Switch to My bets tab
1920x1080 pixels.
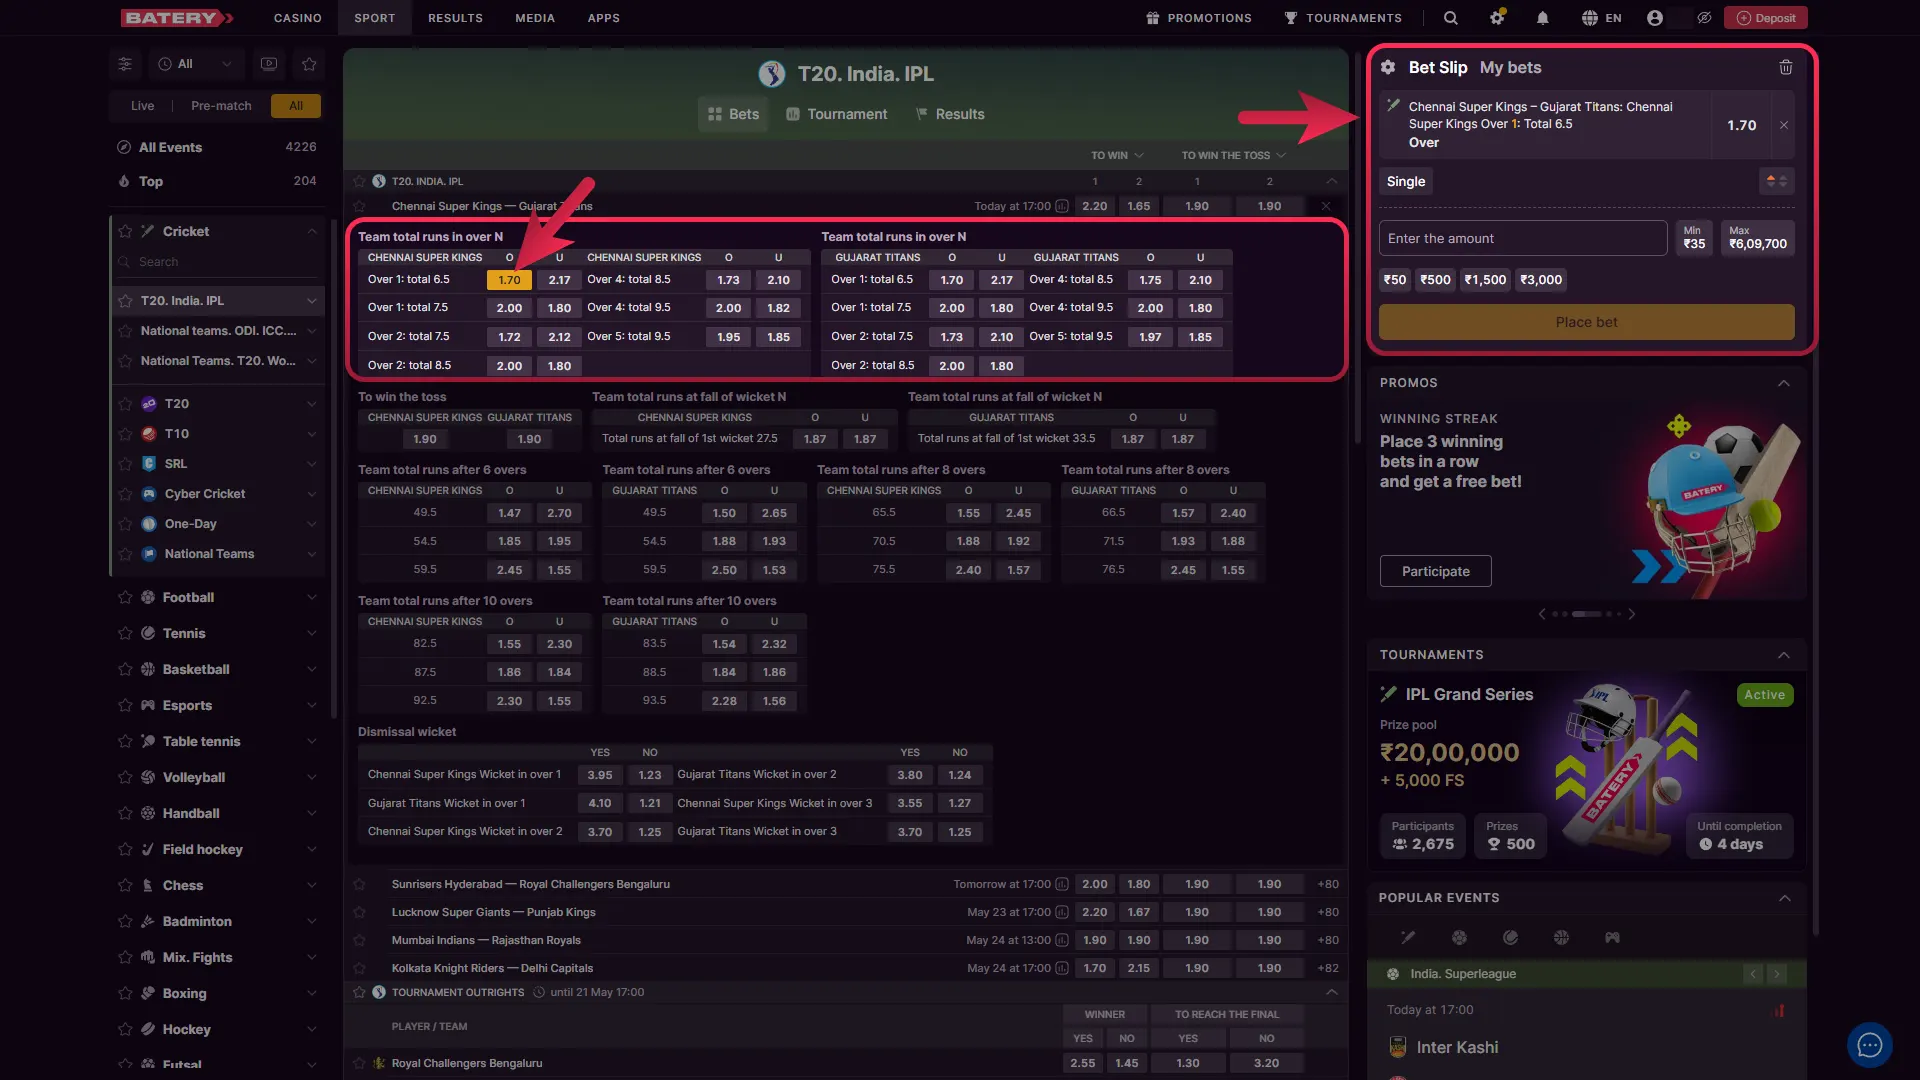[1510, 67]
